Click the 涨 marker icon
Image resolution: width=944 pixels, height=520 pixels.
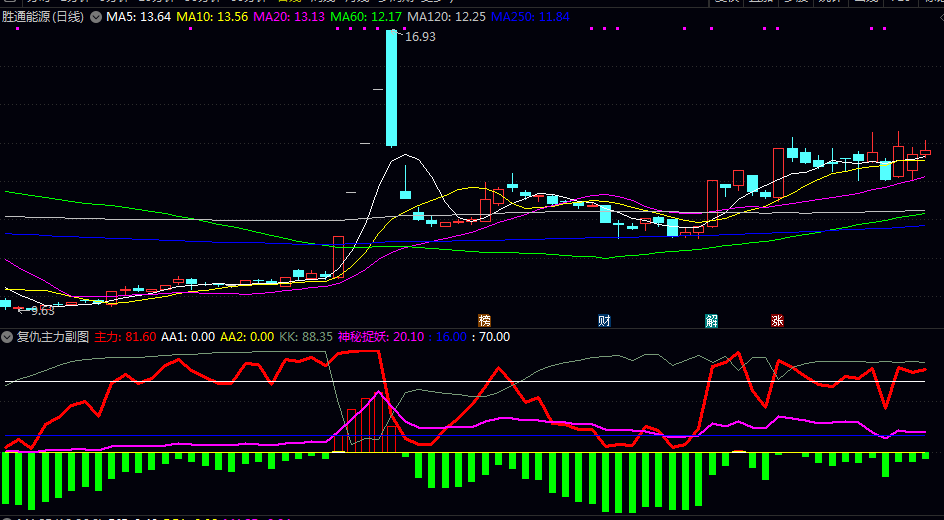[x=777, y=321]
